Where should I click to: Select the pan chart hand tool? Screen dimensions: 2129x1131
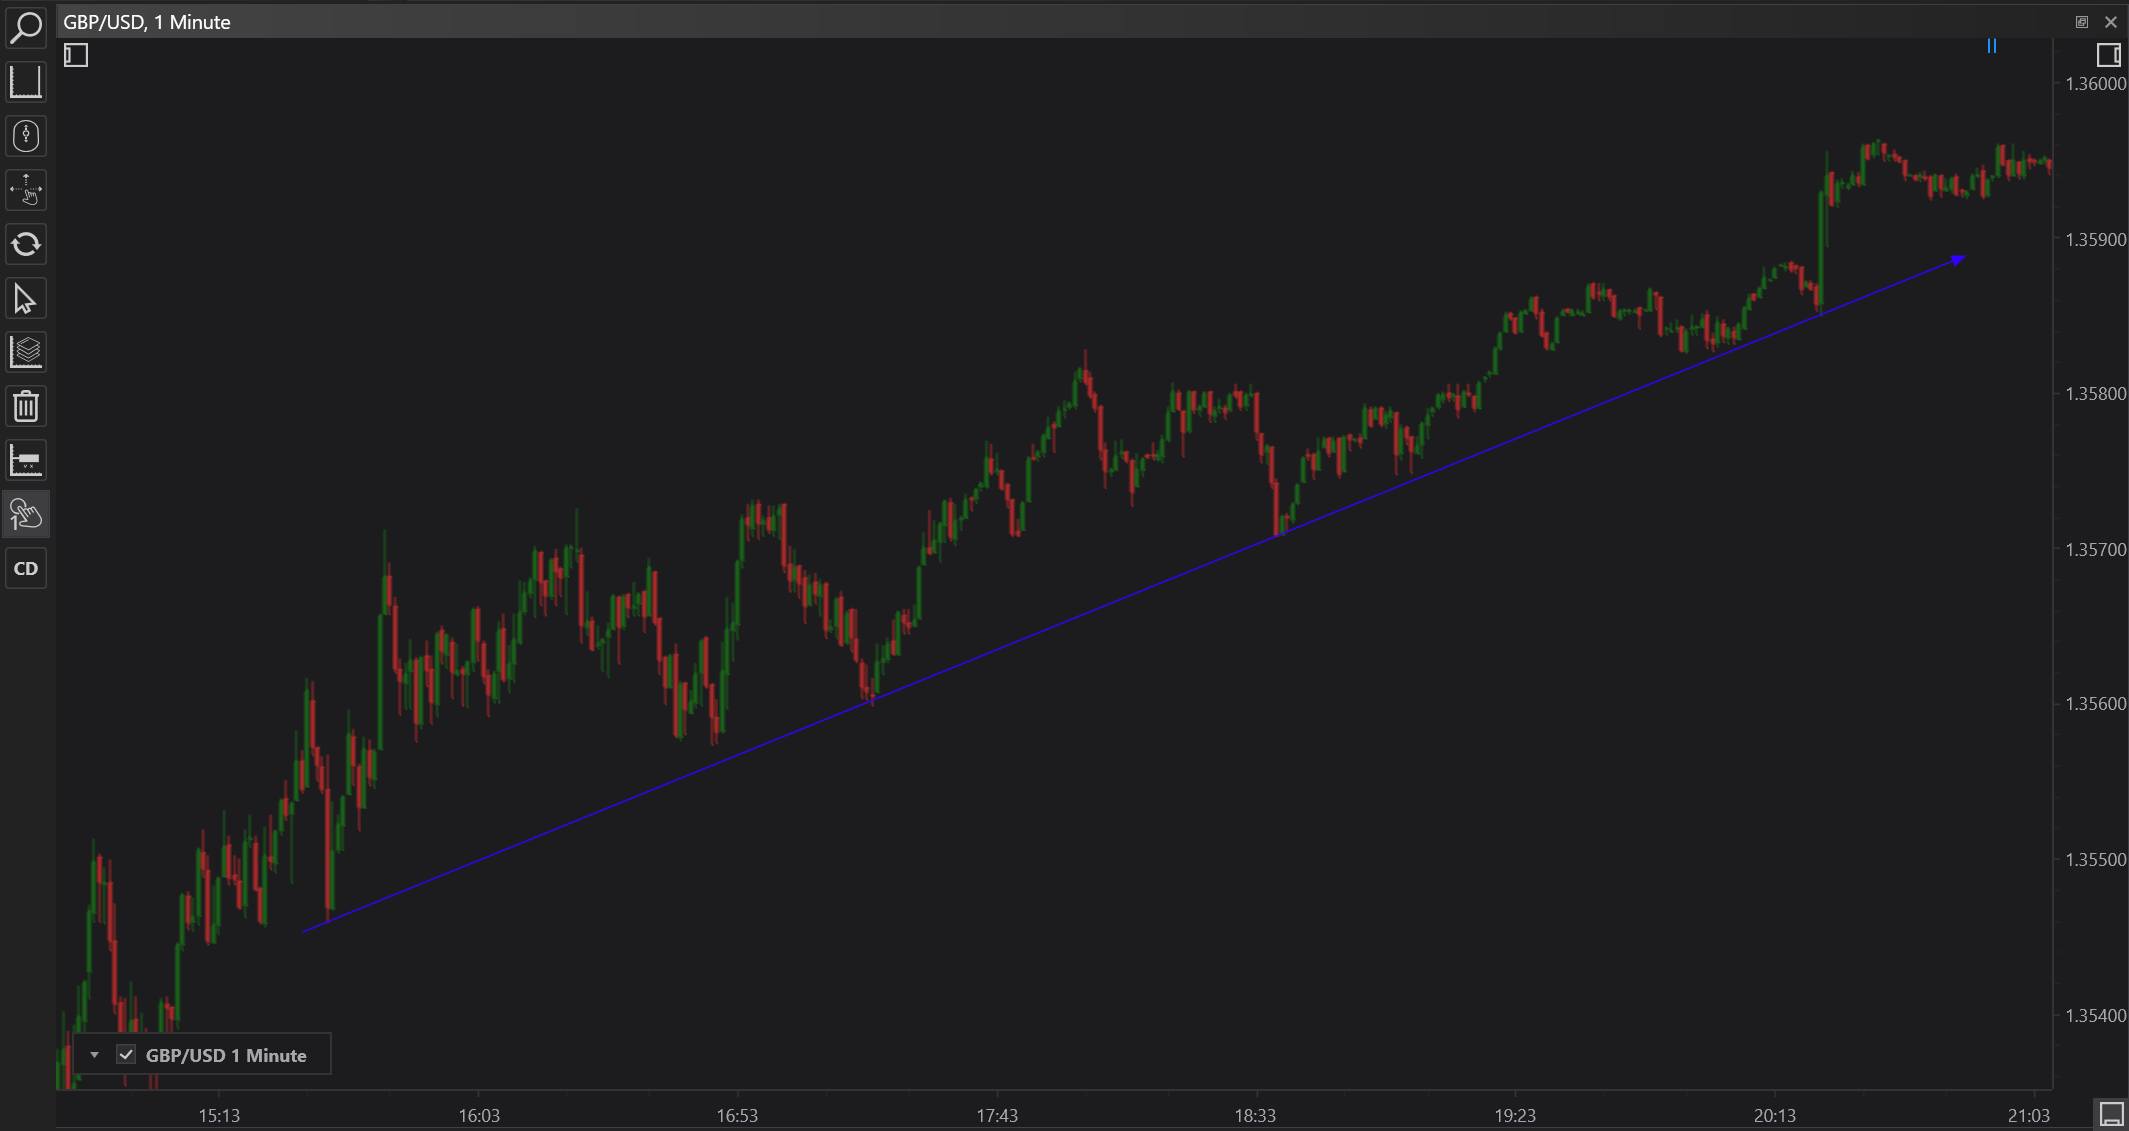(25, 190)
